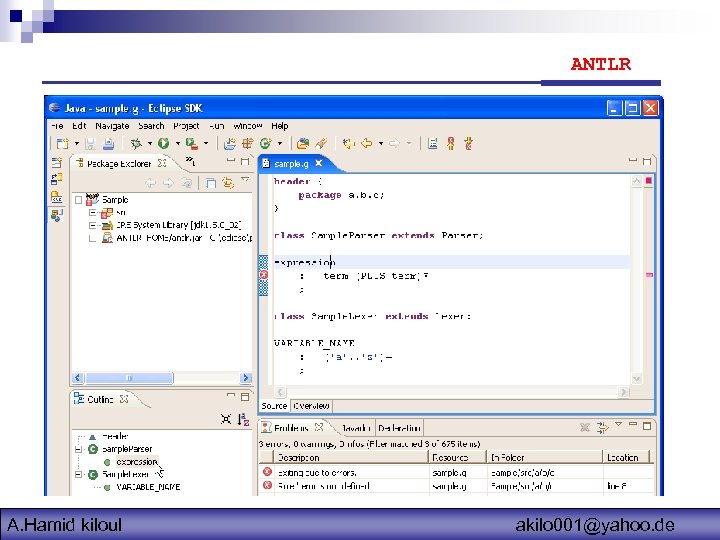Click the New Java Package icon
Screen dimensions: 720x540
click(248, 144)
